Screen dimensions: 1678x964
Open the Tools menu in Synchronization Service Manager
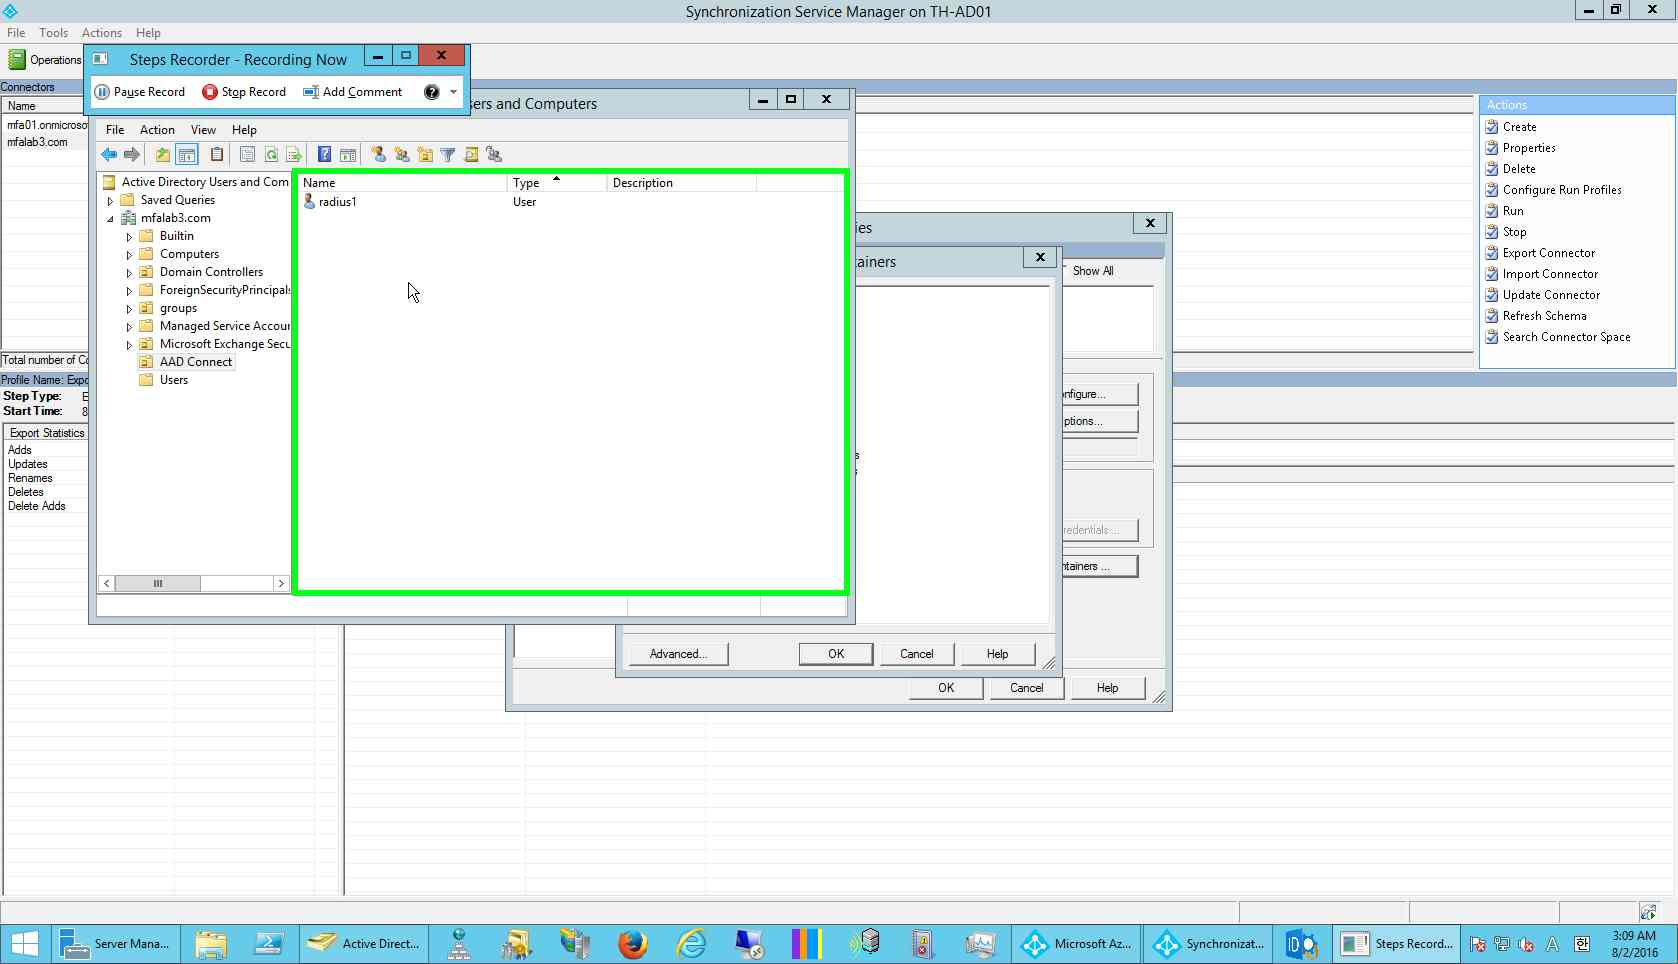point(53,33)
